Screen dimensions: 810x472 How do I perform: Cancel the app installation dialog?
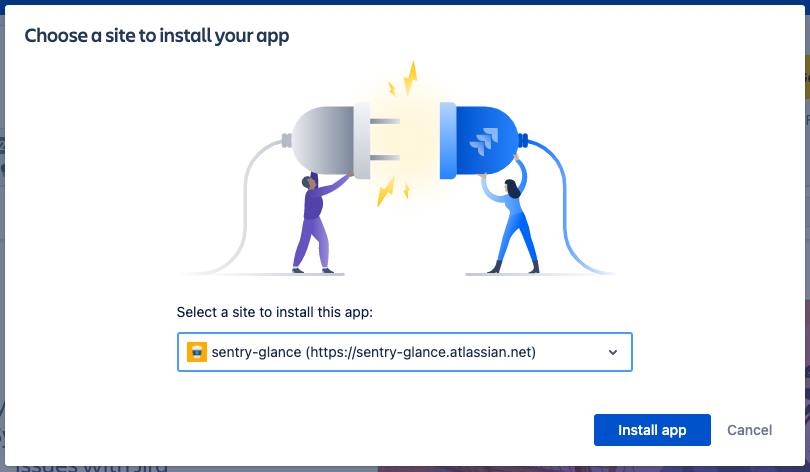tap(749, 430)
